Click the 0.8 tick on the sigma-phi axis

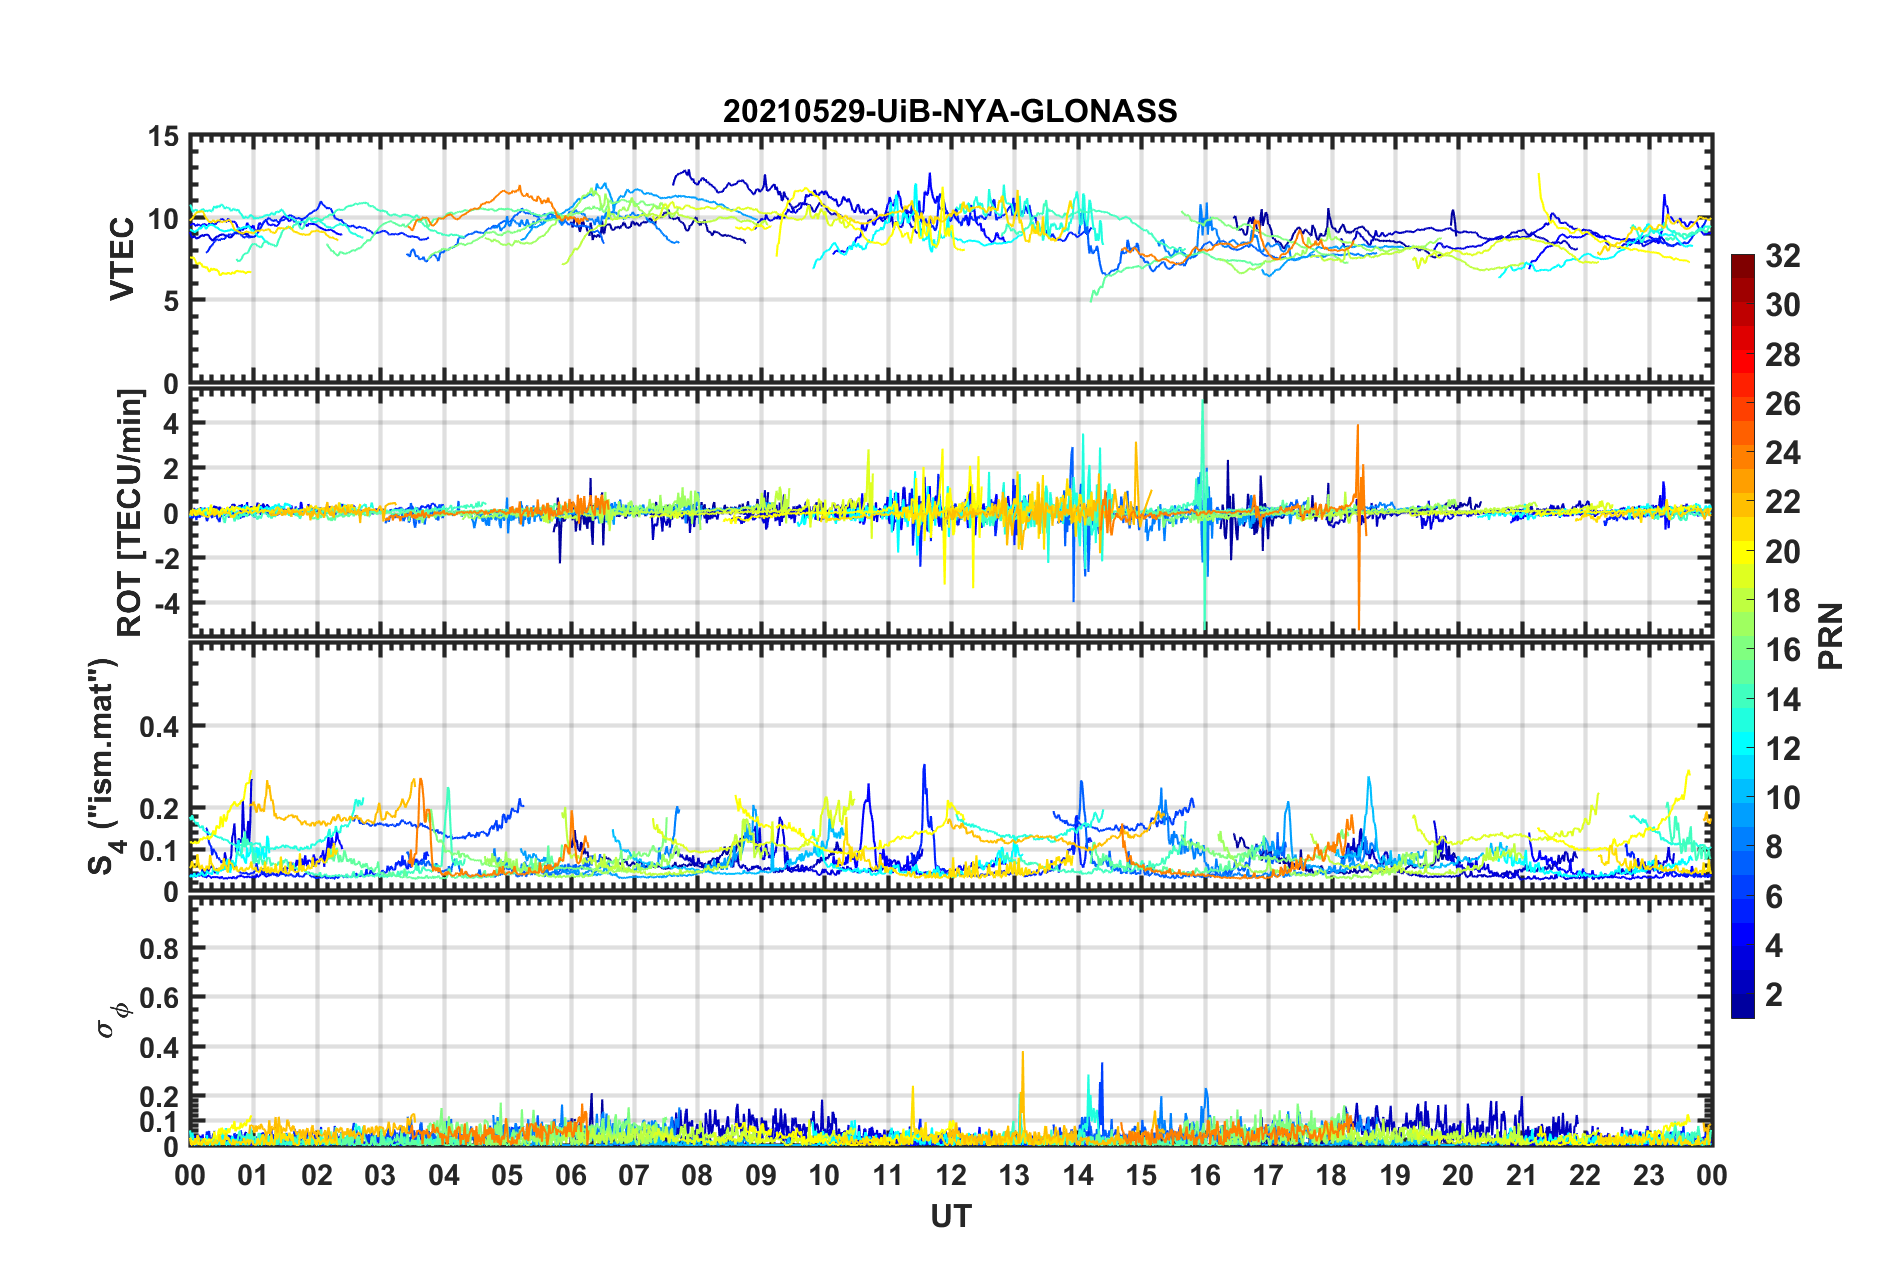(x=160, y=948)
